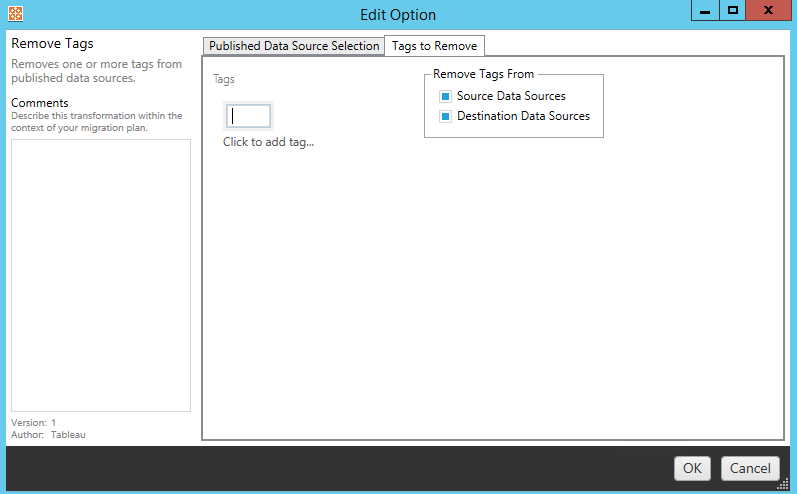The width and height of the screenshot is (797, 494).
Task: Click Cancel to discard changes
Action: (749, 468)
